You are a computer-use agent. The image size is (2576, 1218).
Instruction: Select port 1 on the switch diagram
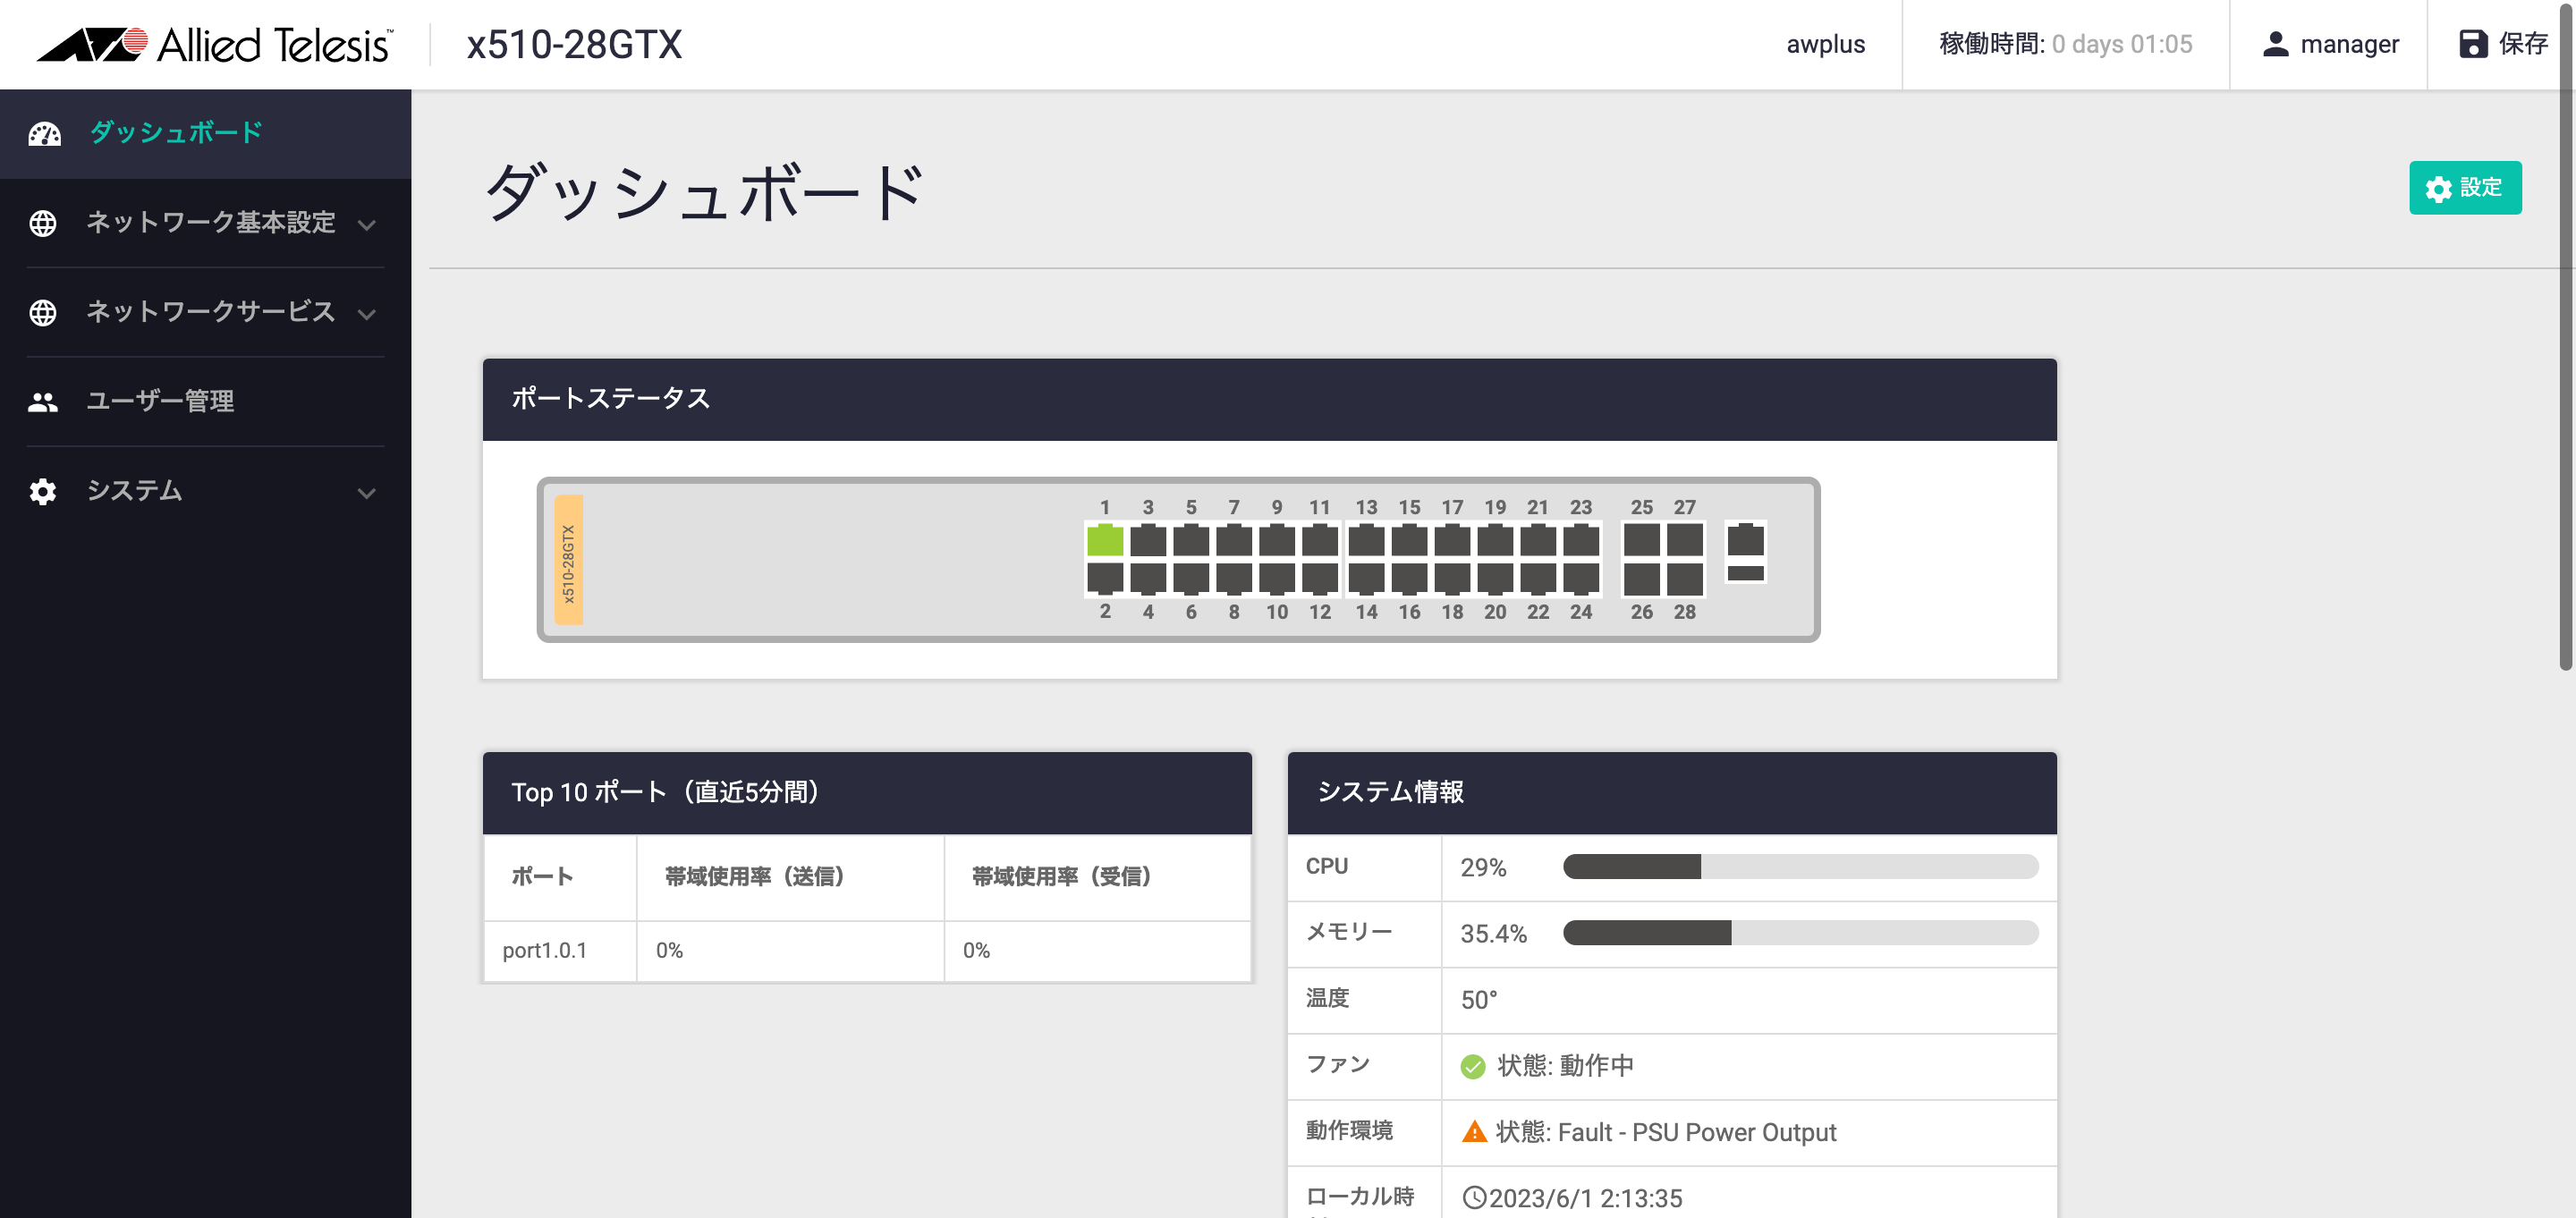pyautogui.click(x=1104, y=540)
